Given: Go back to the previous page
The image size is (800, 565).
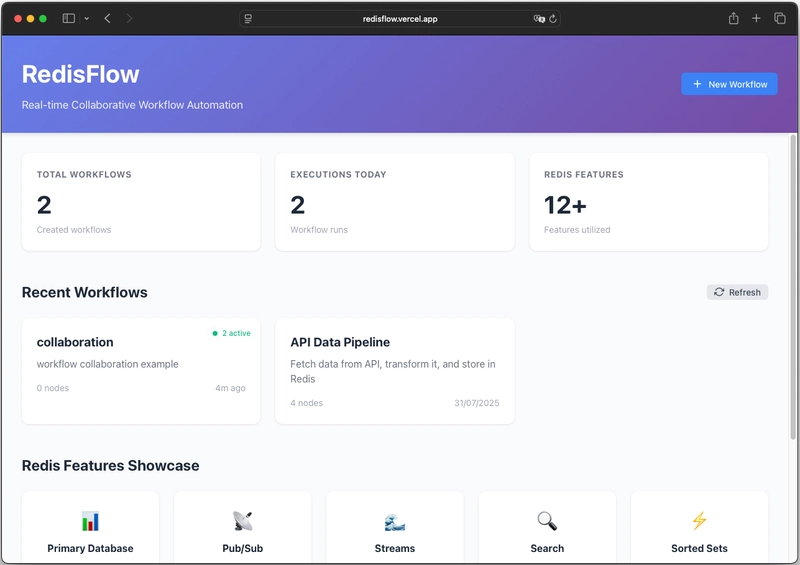Looking at the screenshot, I should [108, 18].
